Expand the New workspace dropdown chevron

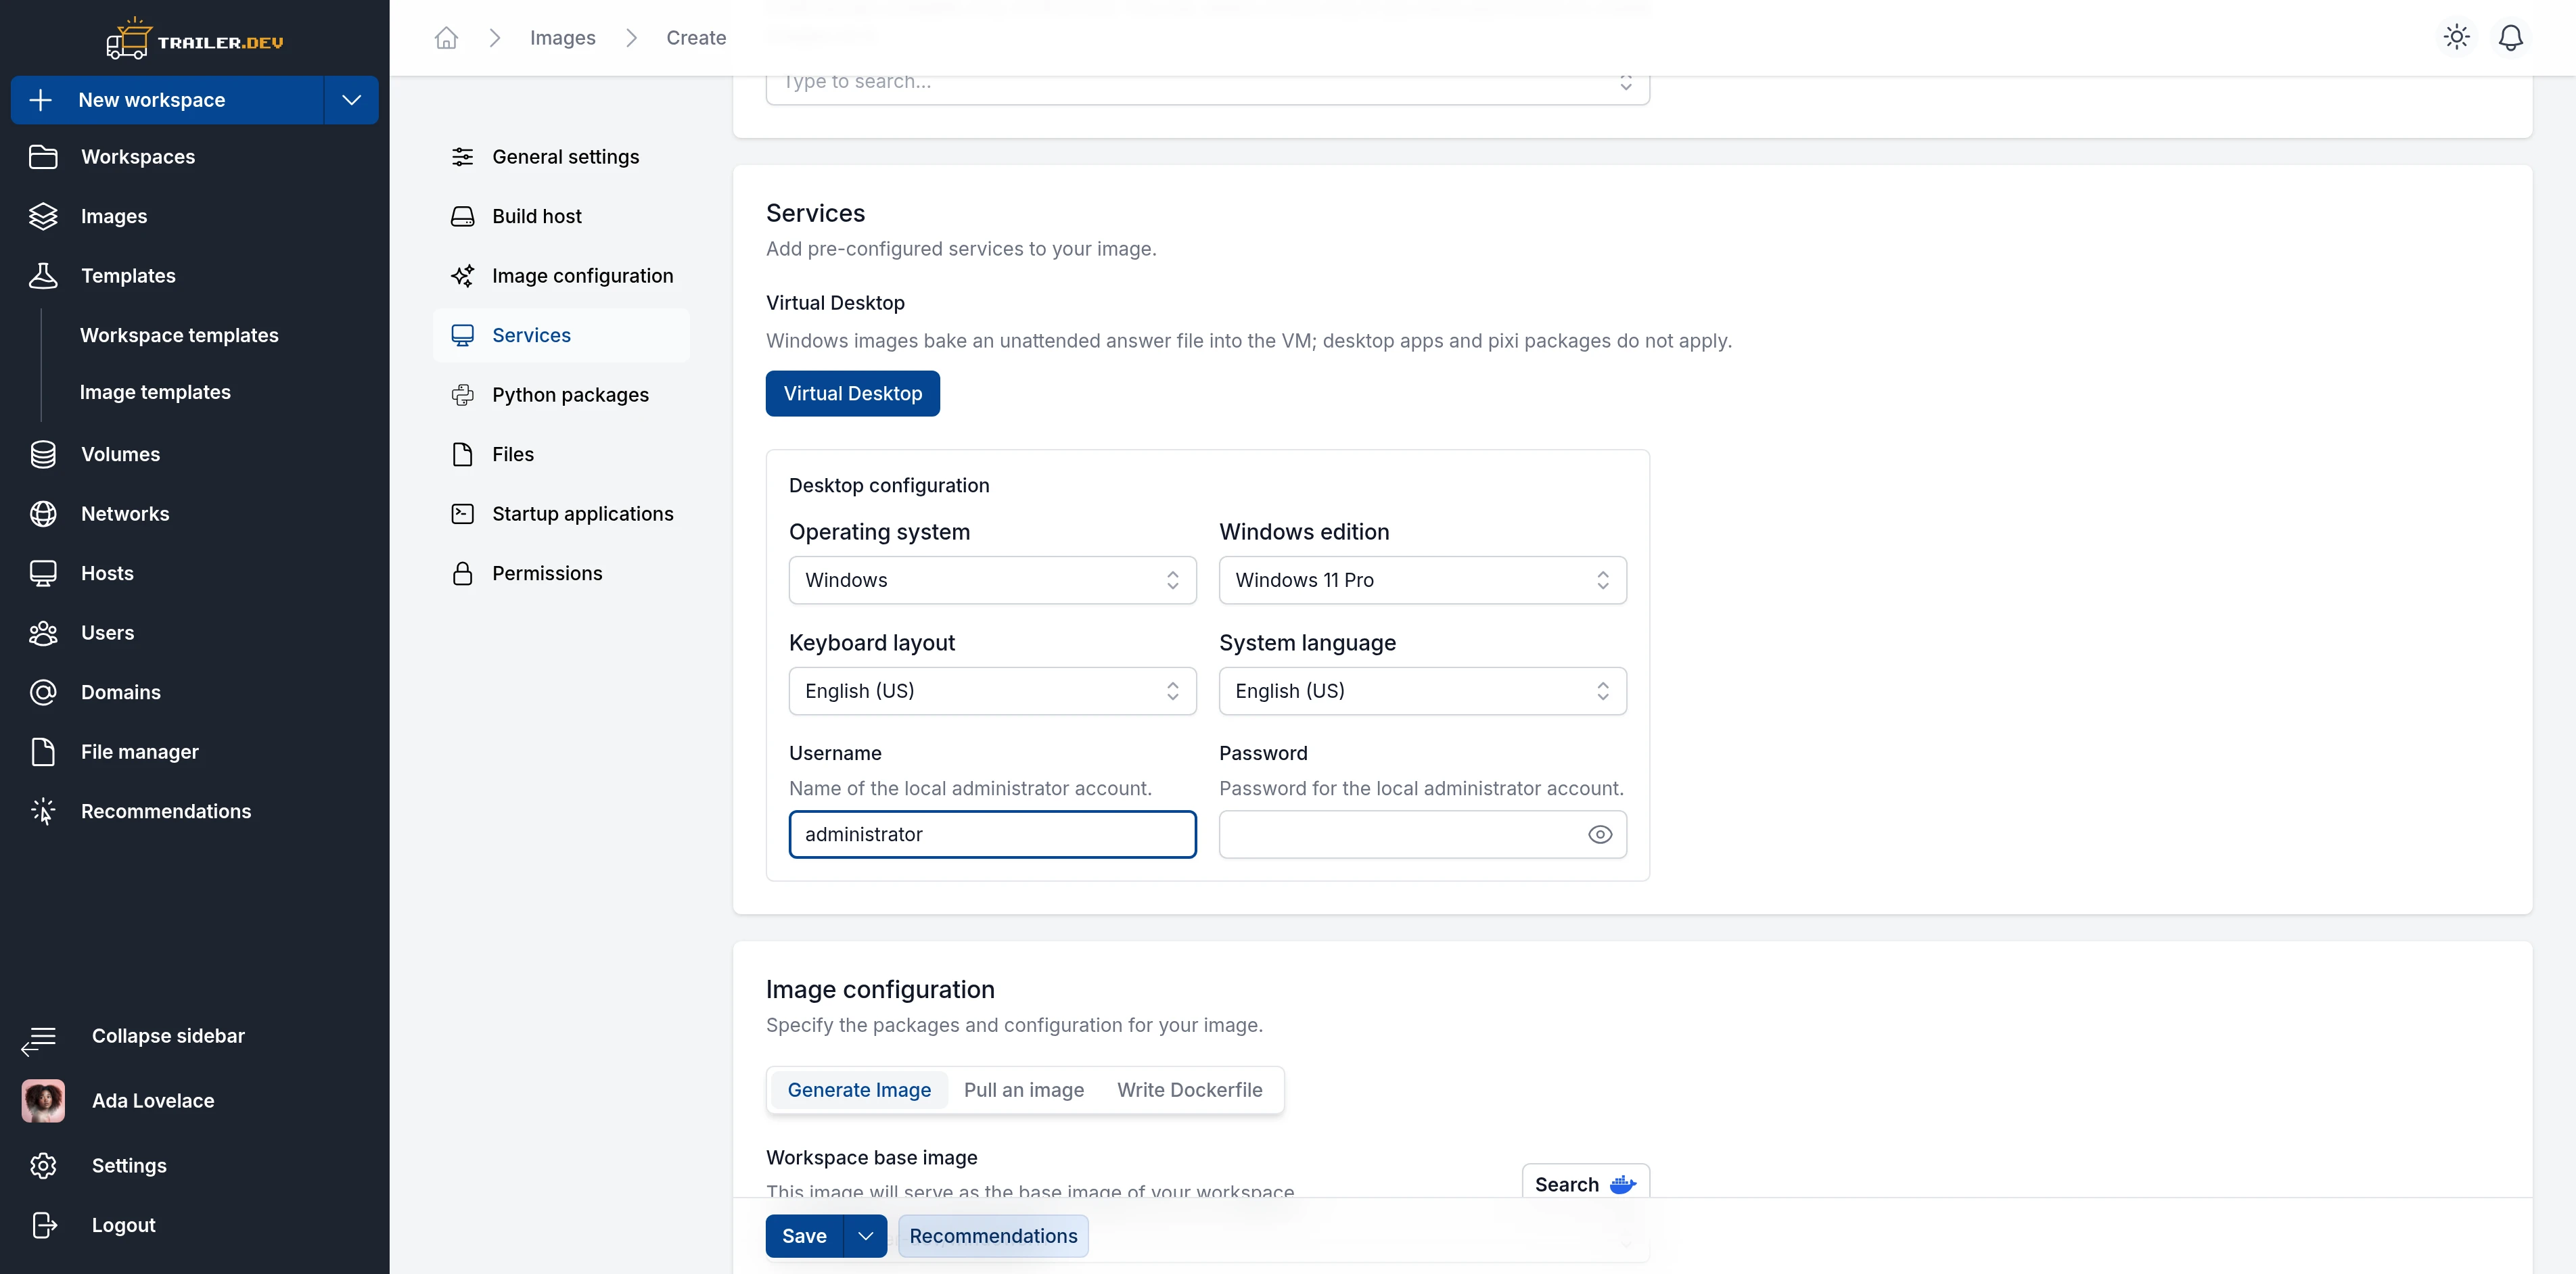(x=351, y=100)
